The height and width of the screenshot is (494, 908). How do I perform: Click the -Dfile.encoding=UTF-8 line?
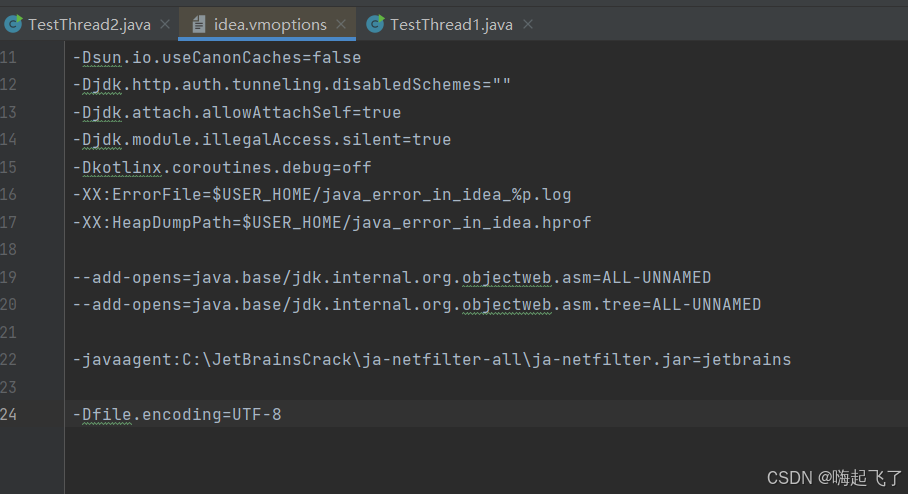coord(177,415)
